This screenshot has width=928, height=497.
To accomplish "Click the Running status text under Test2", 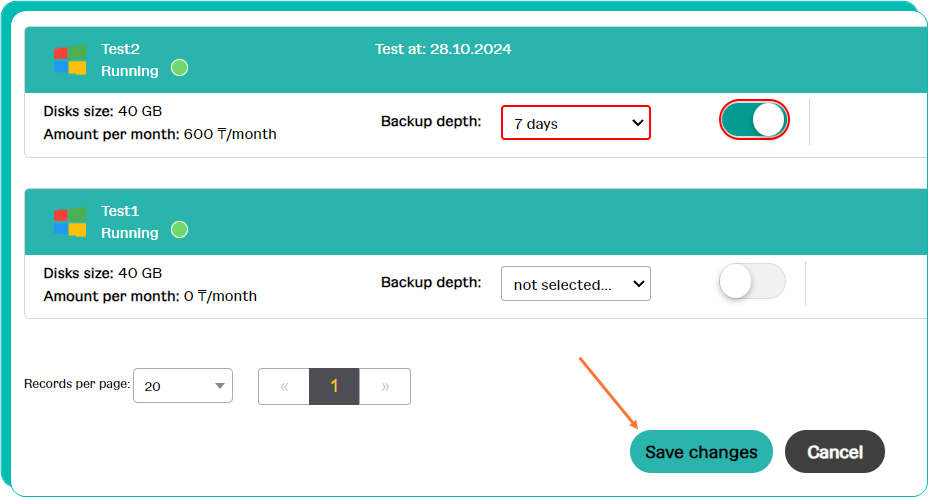I will coord(130,71).
